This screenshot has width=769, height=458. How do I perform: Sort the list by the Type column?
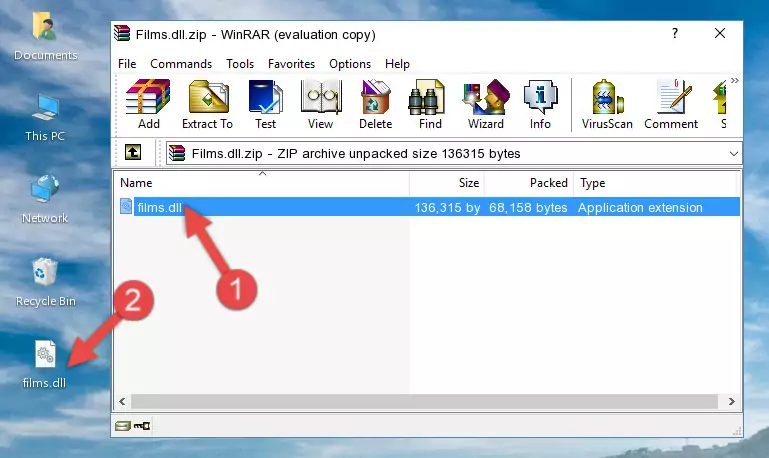pos(655,183)
